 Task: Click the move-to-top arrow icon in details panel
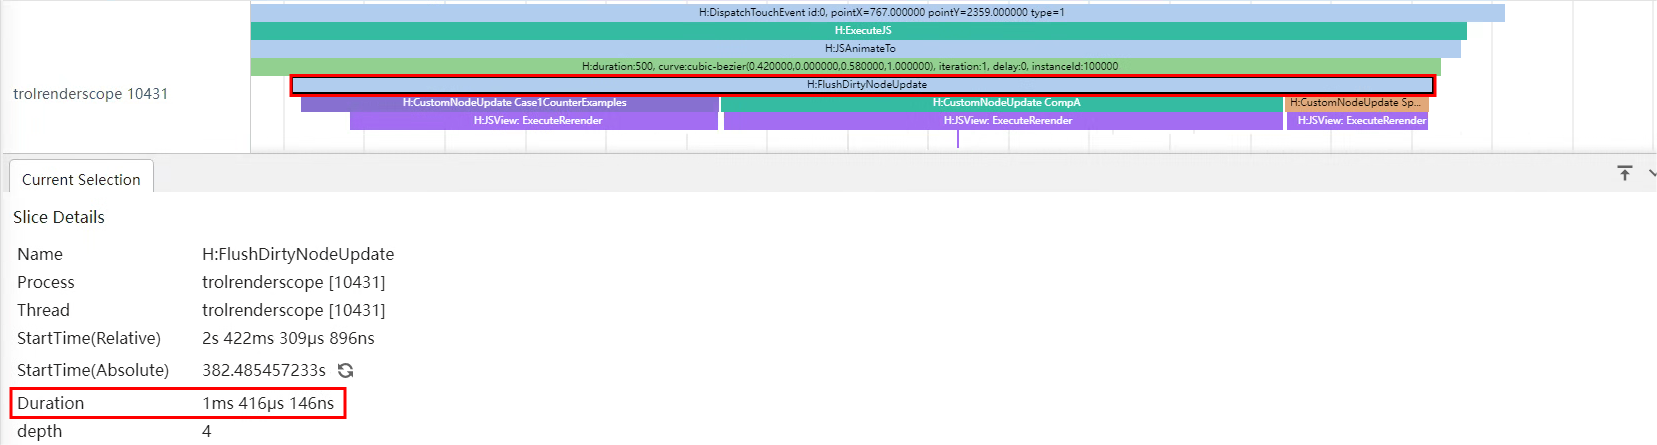(x=1625, y=174)
